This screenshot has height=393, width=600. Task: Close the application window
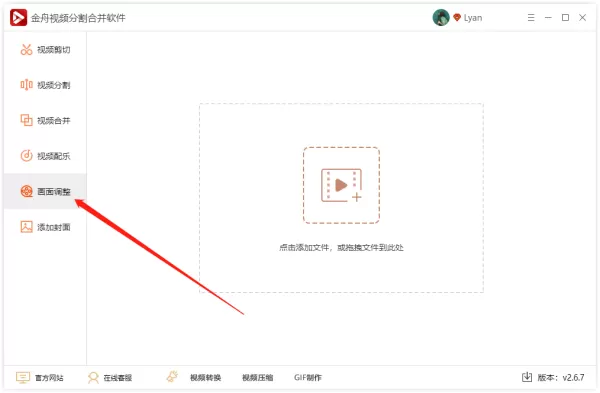(582, 18)
